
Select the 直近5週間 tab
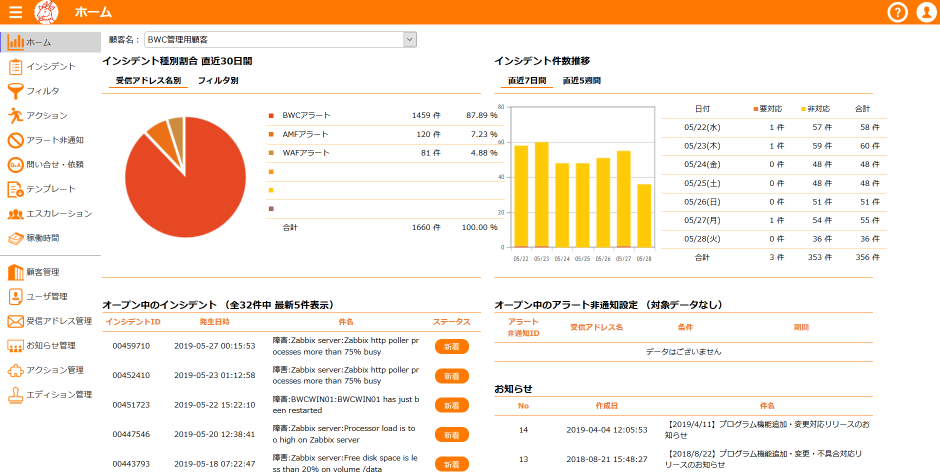pyautogui.click(x=582, y=80)
